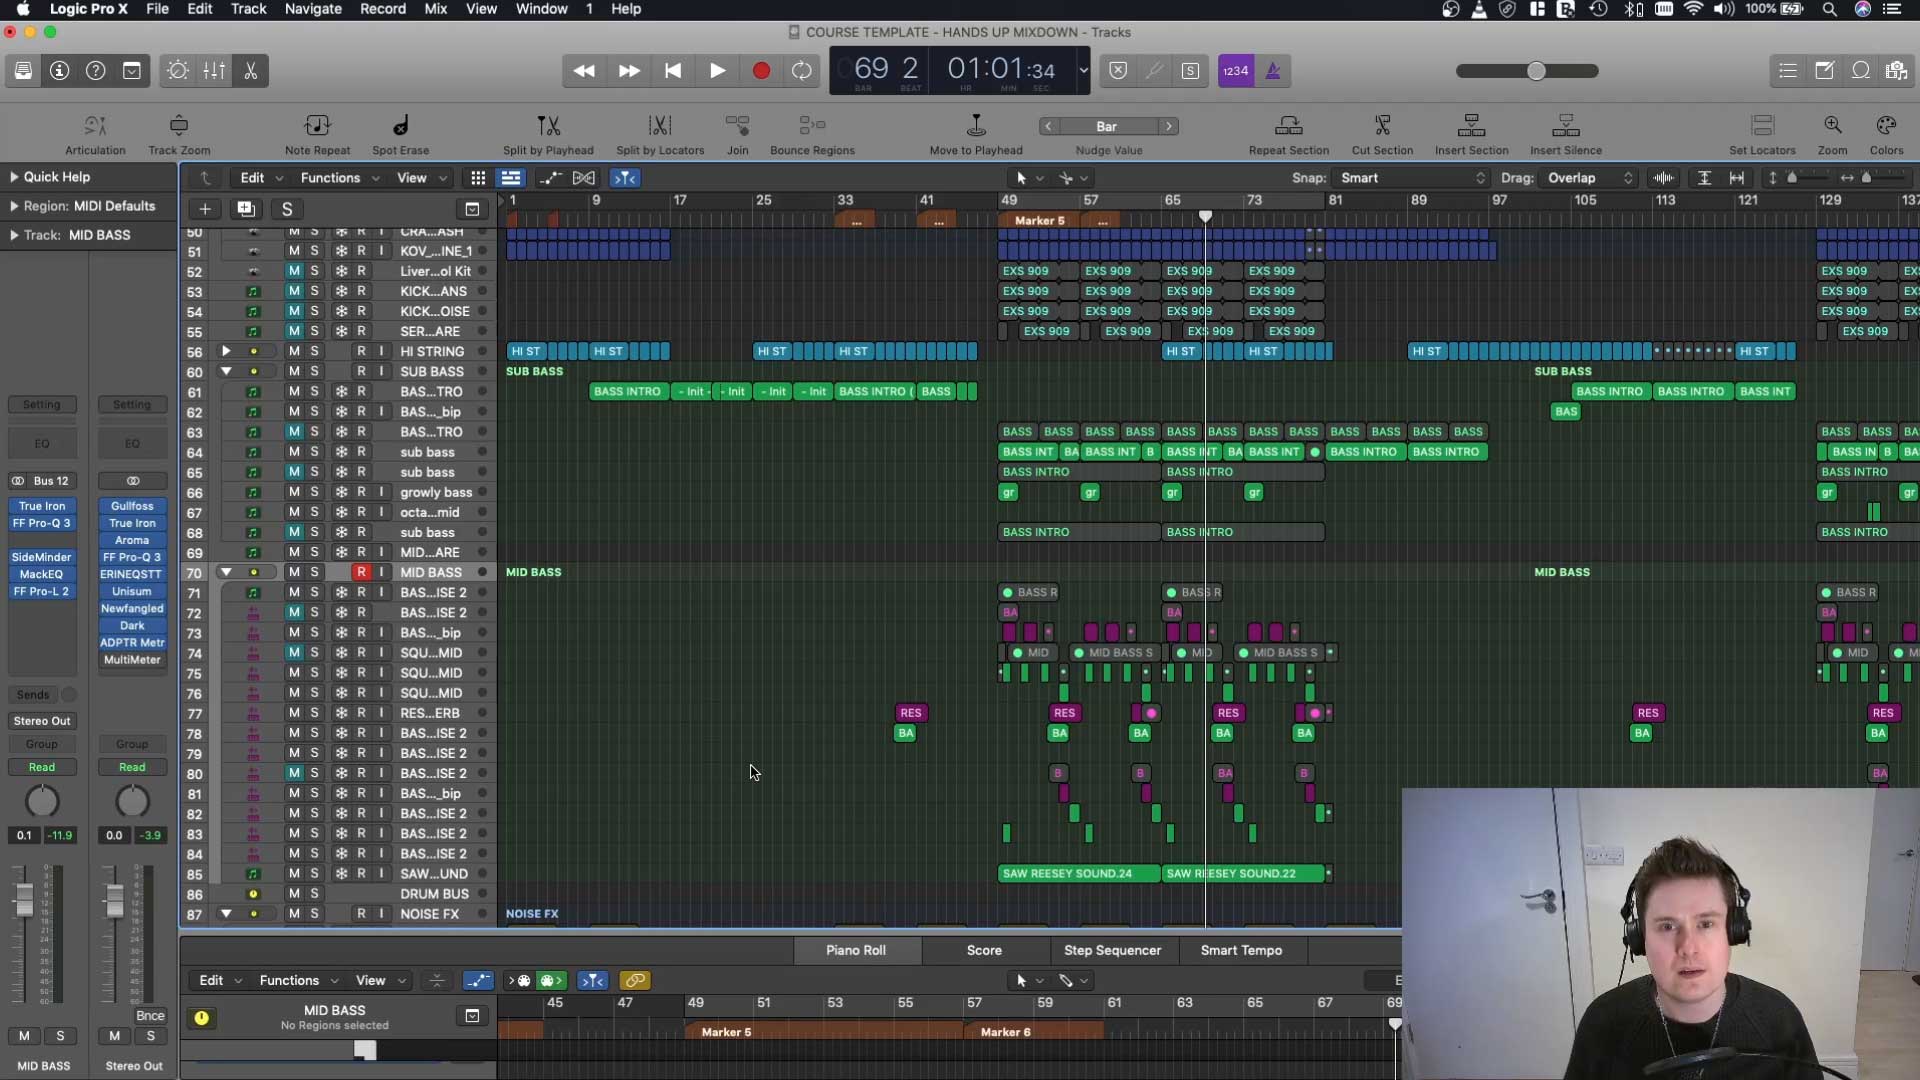1920x1080 pixels.
Task: Click Split by Playhead tool
Action: pyautogui.click(x=548, y=134)
